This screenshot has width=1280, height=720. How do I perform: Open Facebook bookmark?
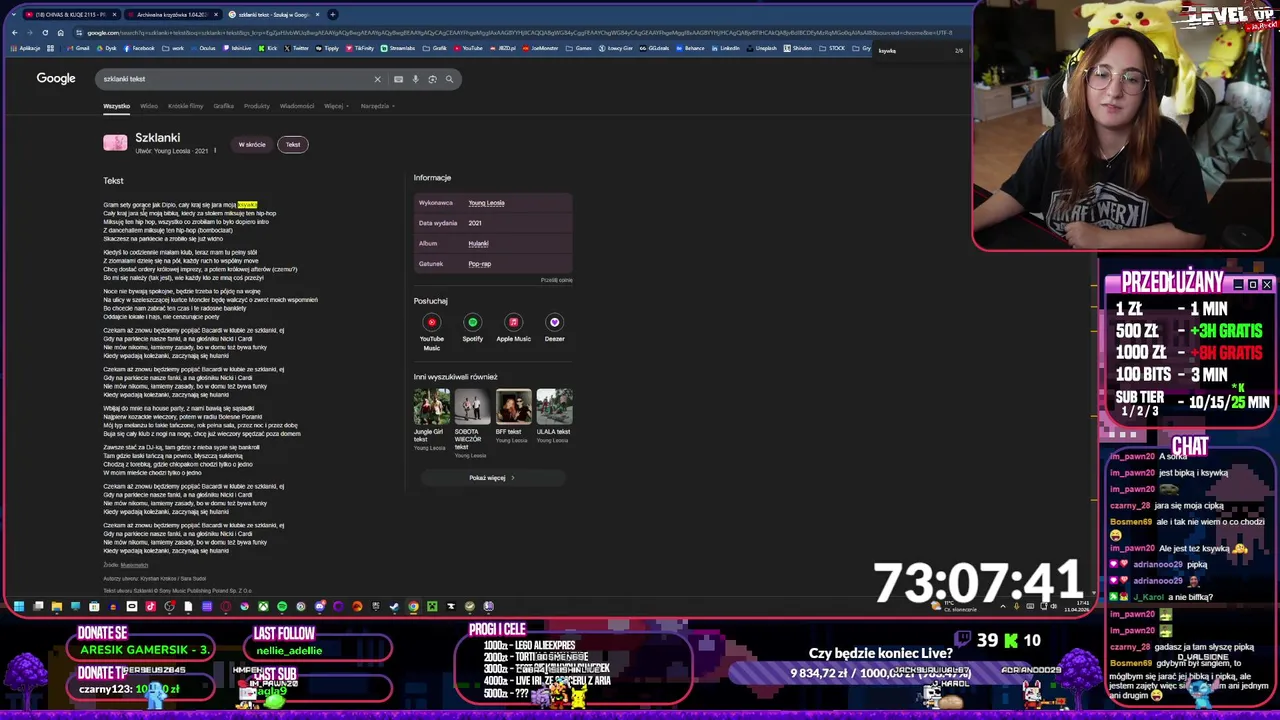(139, 48)
